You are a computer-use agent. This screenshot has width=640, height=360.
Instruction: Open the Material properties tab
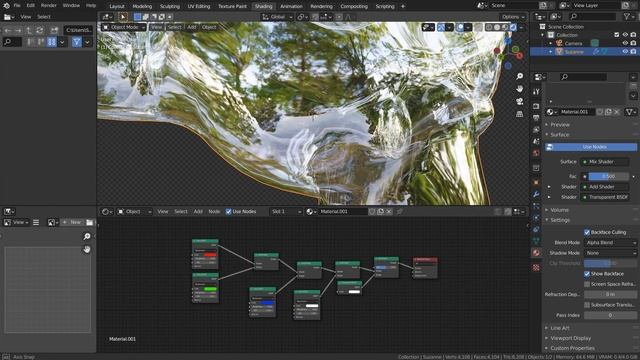[x=536, y=253]
